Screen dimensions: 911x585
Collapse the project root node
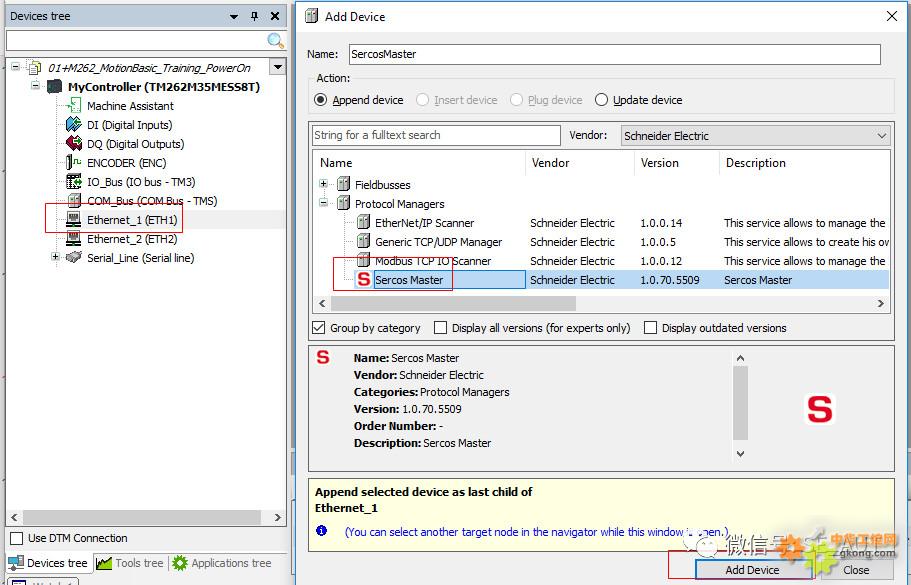click(x=16, y=67)
